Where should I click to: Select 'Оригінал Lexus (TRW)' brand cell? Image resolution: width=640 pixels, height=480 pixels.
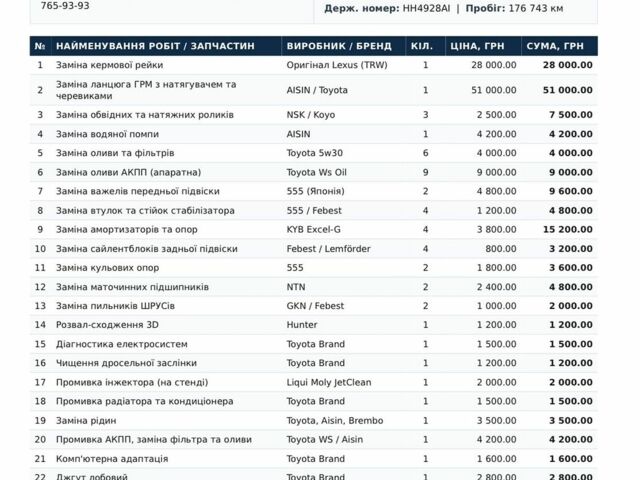[337, 65]
